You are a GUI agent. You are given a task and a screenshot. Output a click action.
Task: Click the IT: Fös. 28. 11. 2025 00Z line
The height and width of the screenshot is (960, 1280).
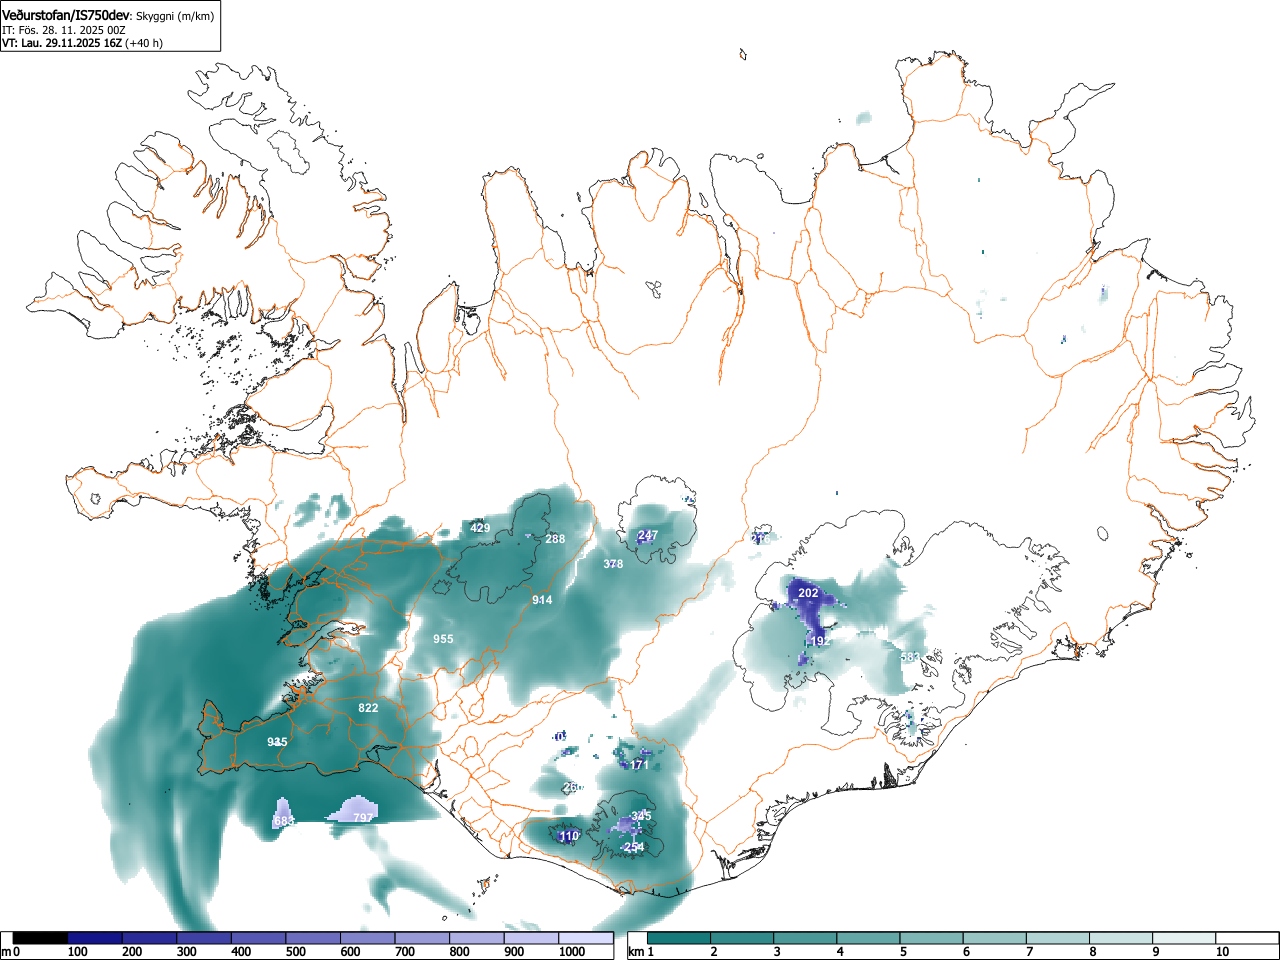(x=64, y=30)
